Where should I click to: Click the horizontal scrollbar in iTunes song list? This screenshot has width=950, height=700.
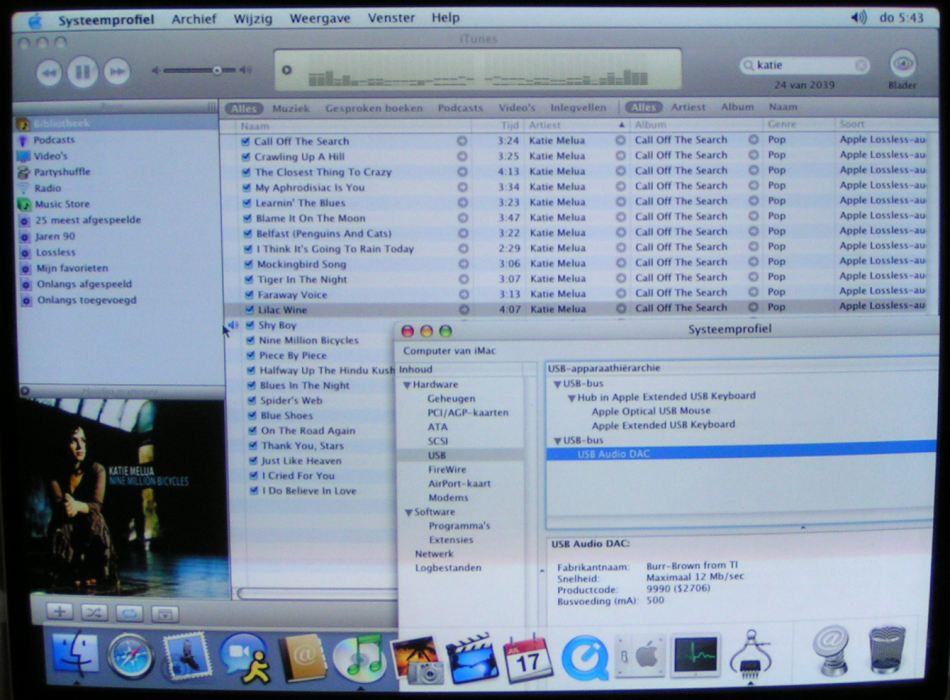[316, 593]
